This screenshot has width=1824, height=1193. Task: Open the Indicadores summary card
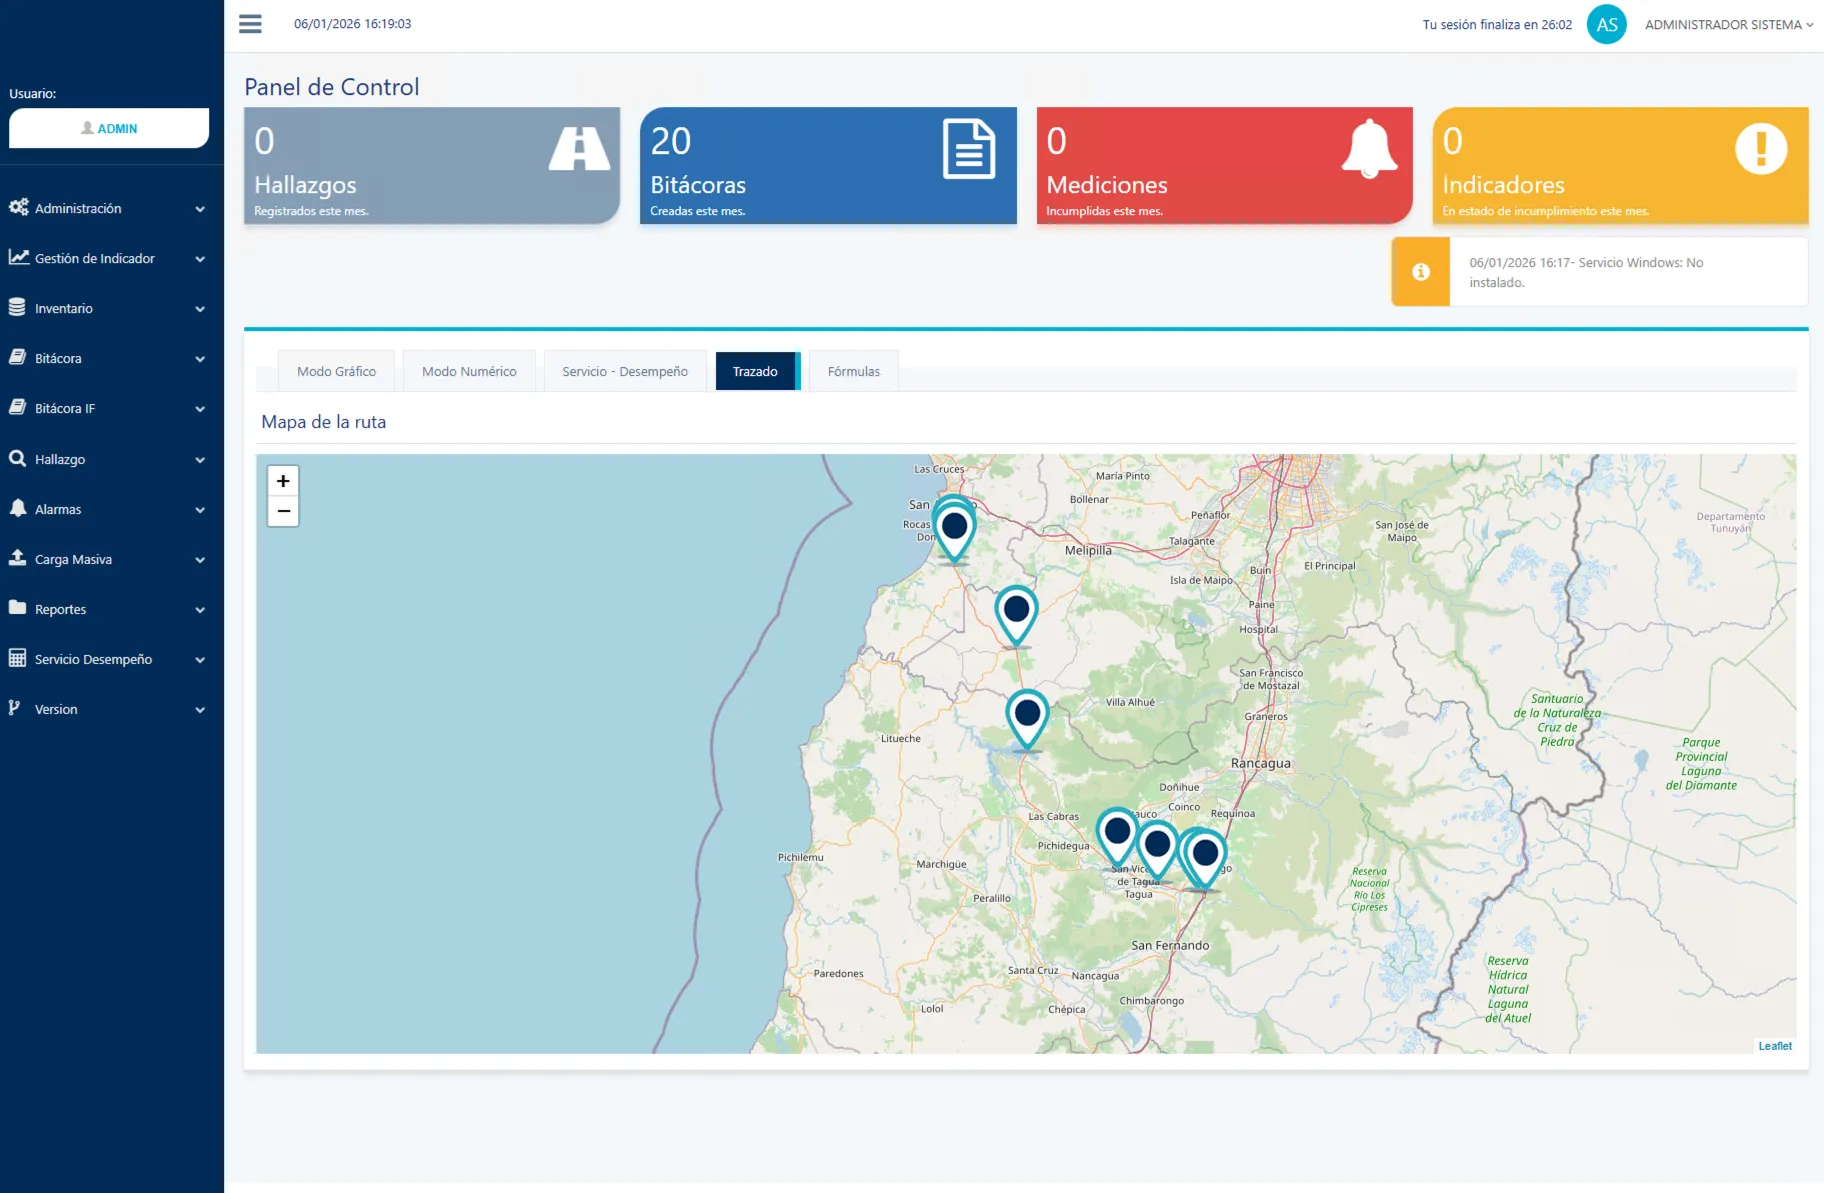[1620, 165]
